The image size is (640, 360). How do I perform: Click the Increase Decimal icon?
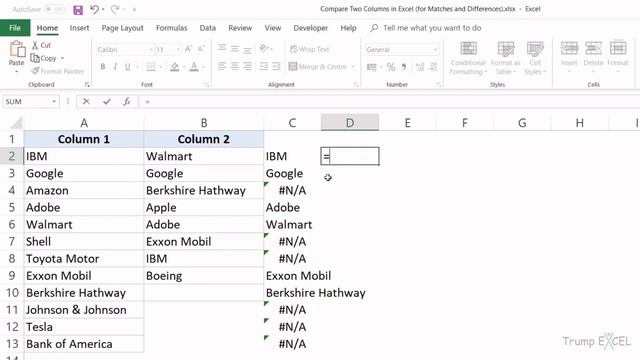pyautogui.click(x=420, y=67)
